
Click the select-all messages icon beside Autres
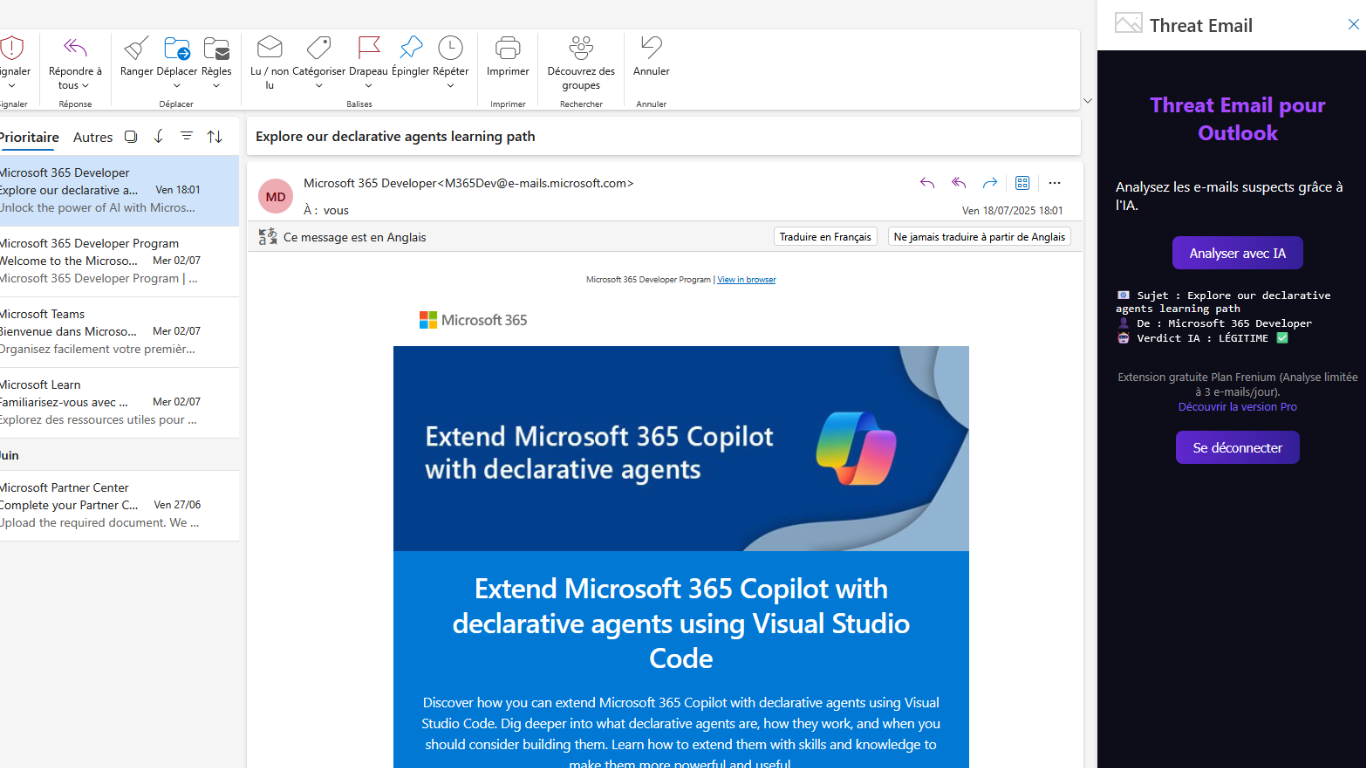click(131, 137)
